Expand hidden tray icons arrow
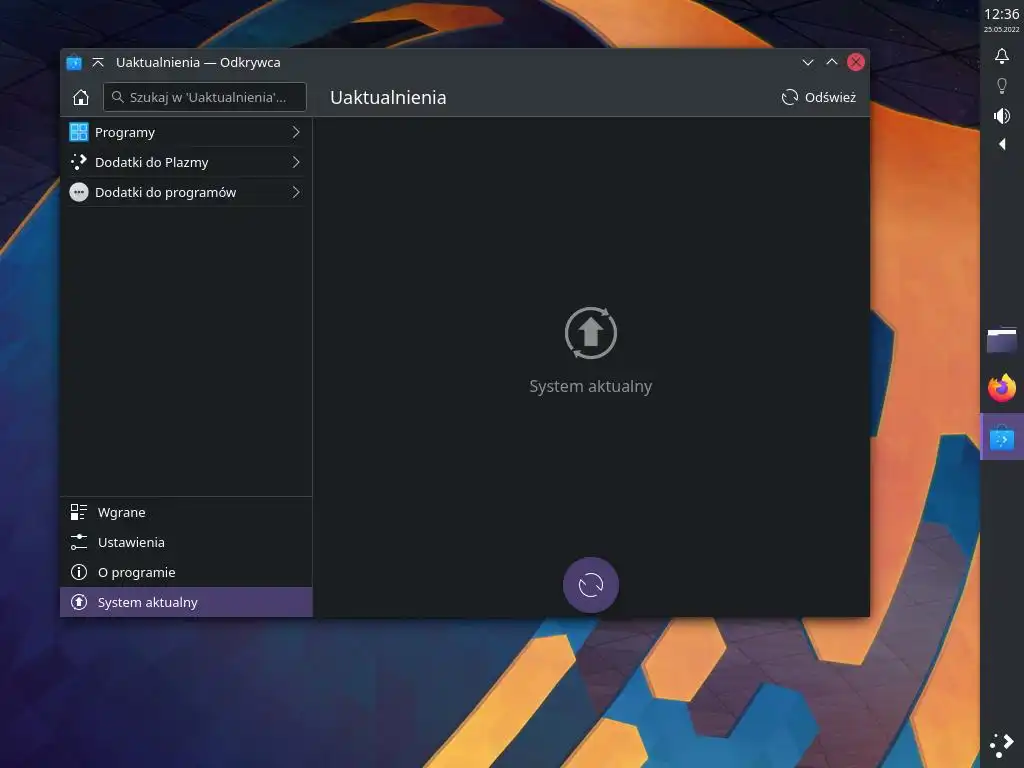 [x=1002, y=144]
